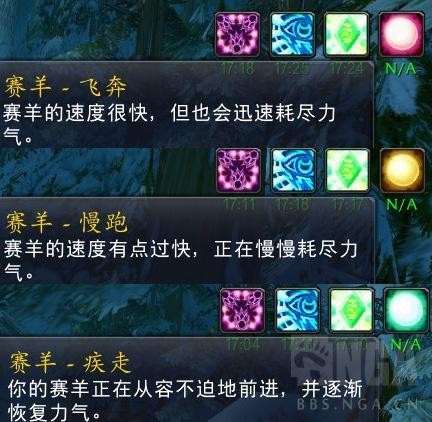Click green diamond icon in middle row
Image resolution: width=432 pixels, height=422 pixels.
pyautogui.click(x=348, y=170)
